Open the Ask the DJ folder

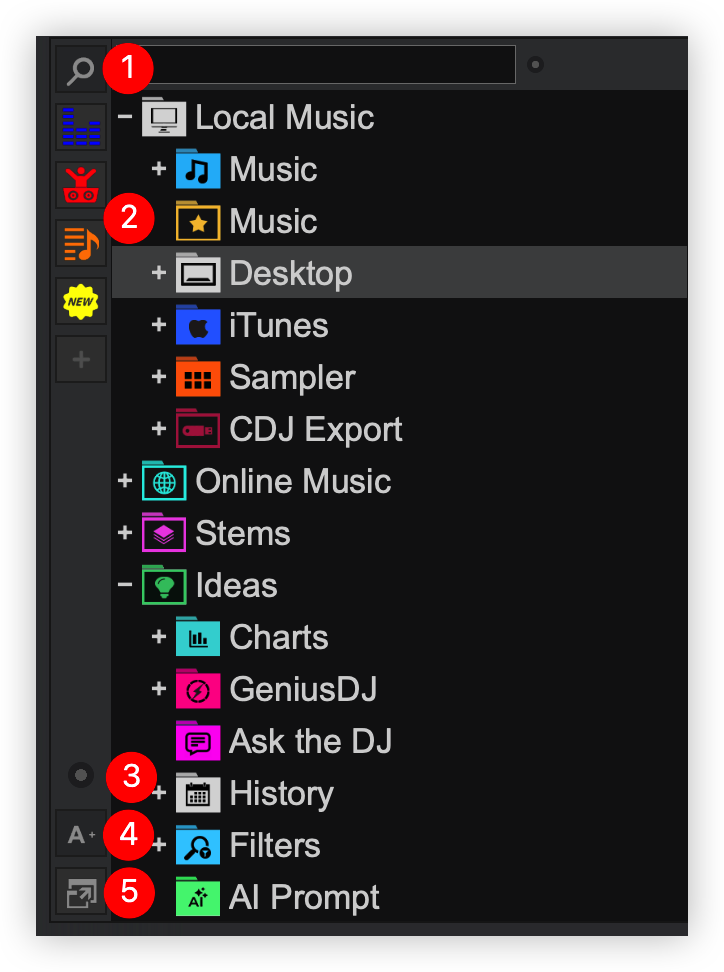tap(310, 741)
